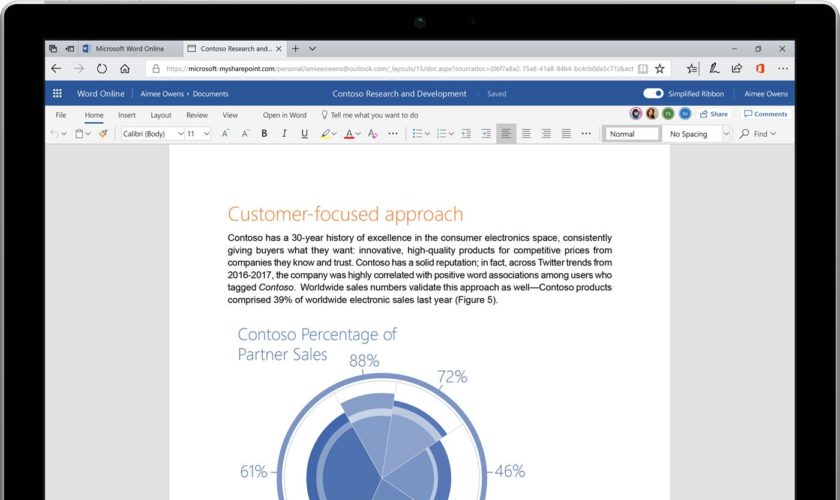Open browser settings and more ellipsis
Viewport: 840px width, 500px height.
(783, 69)
